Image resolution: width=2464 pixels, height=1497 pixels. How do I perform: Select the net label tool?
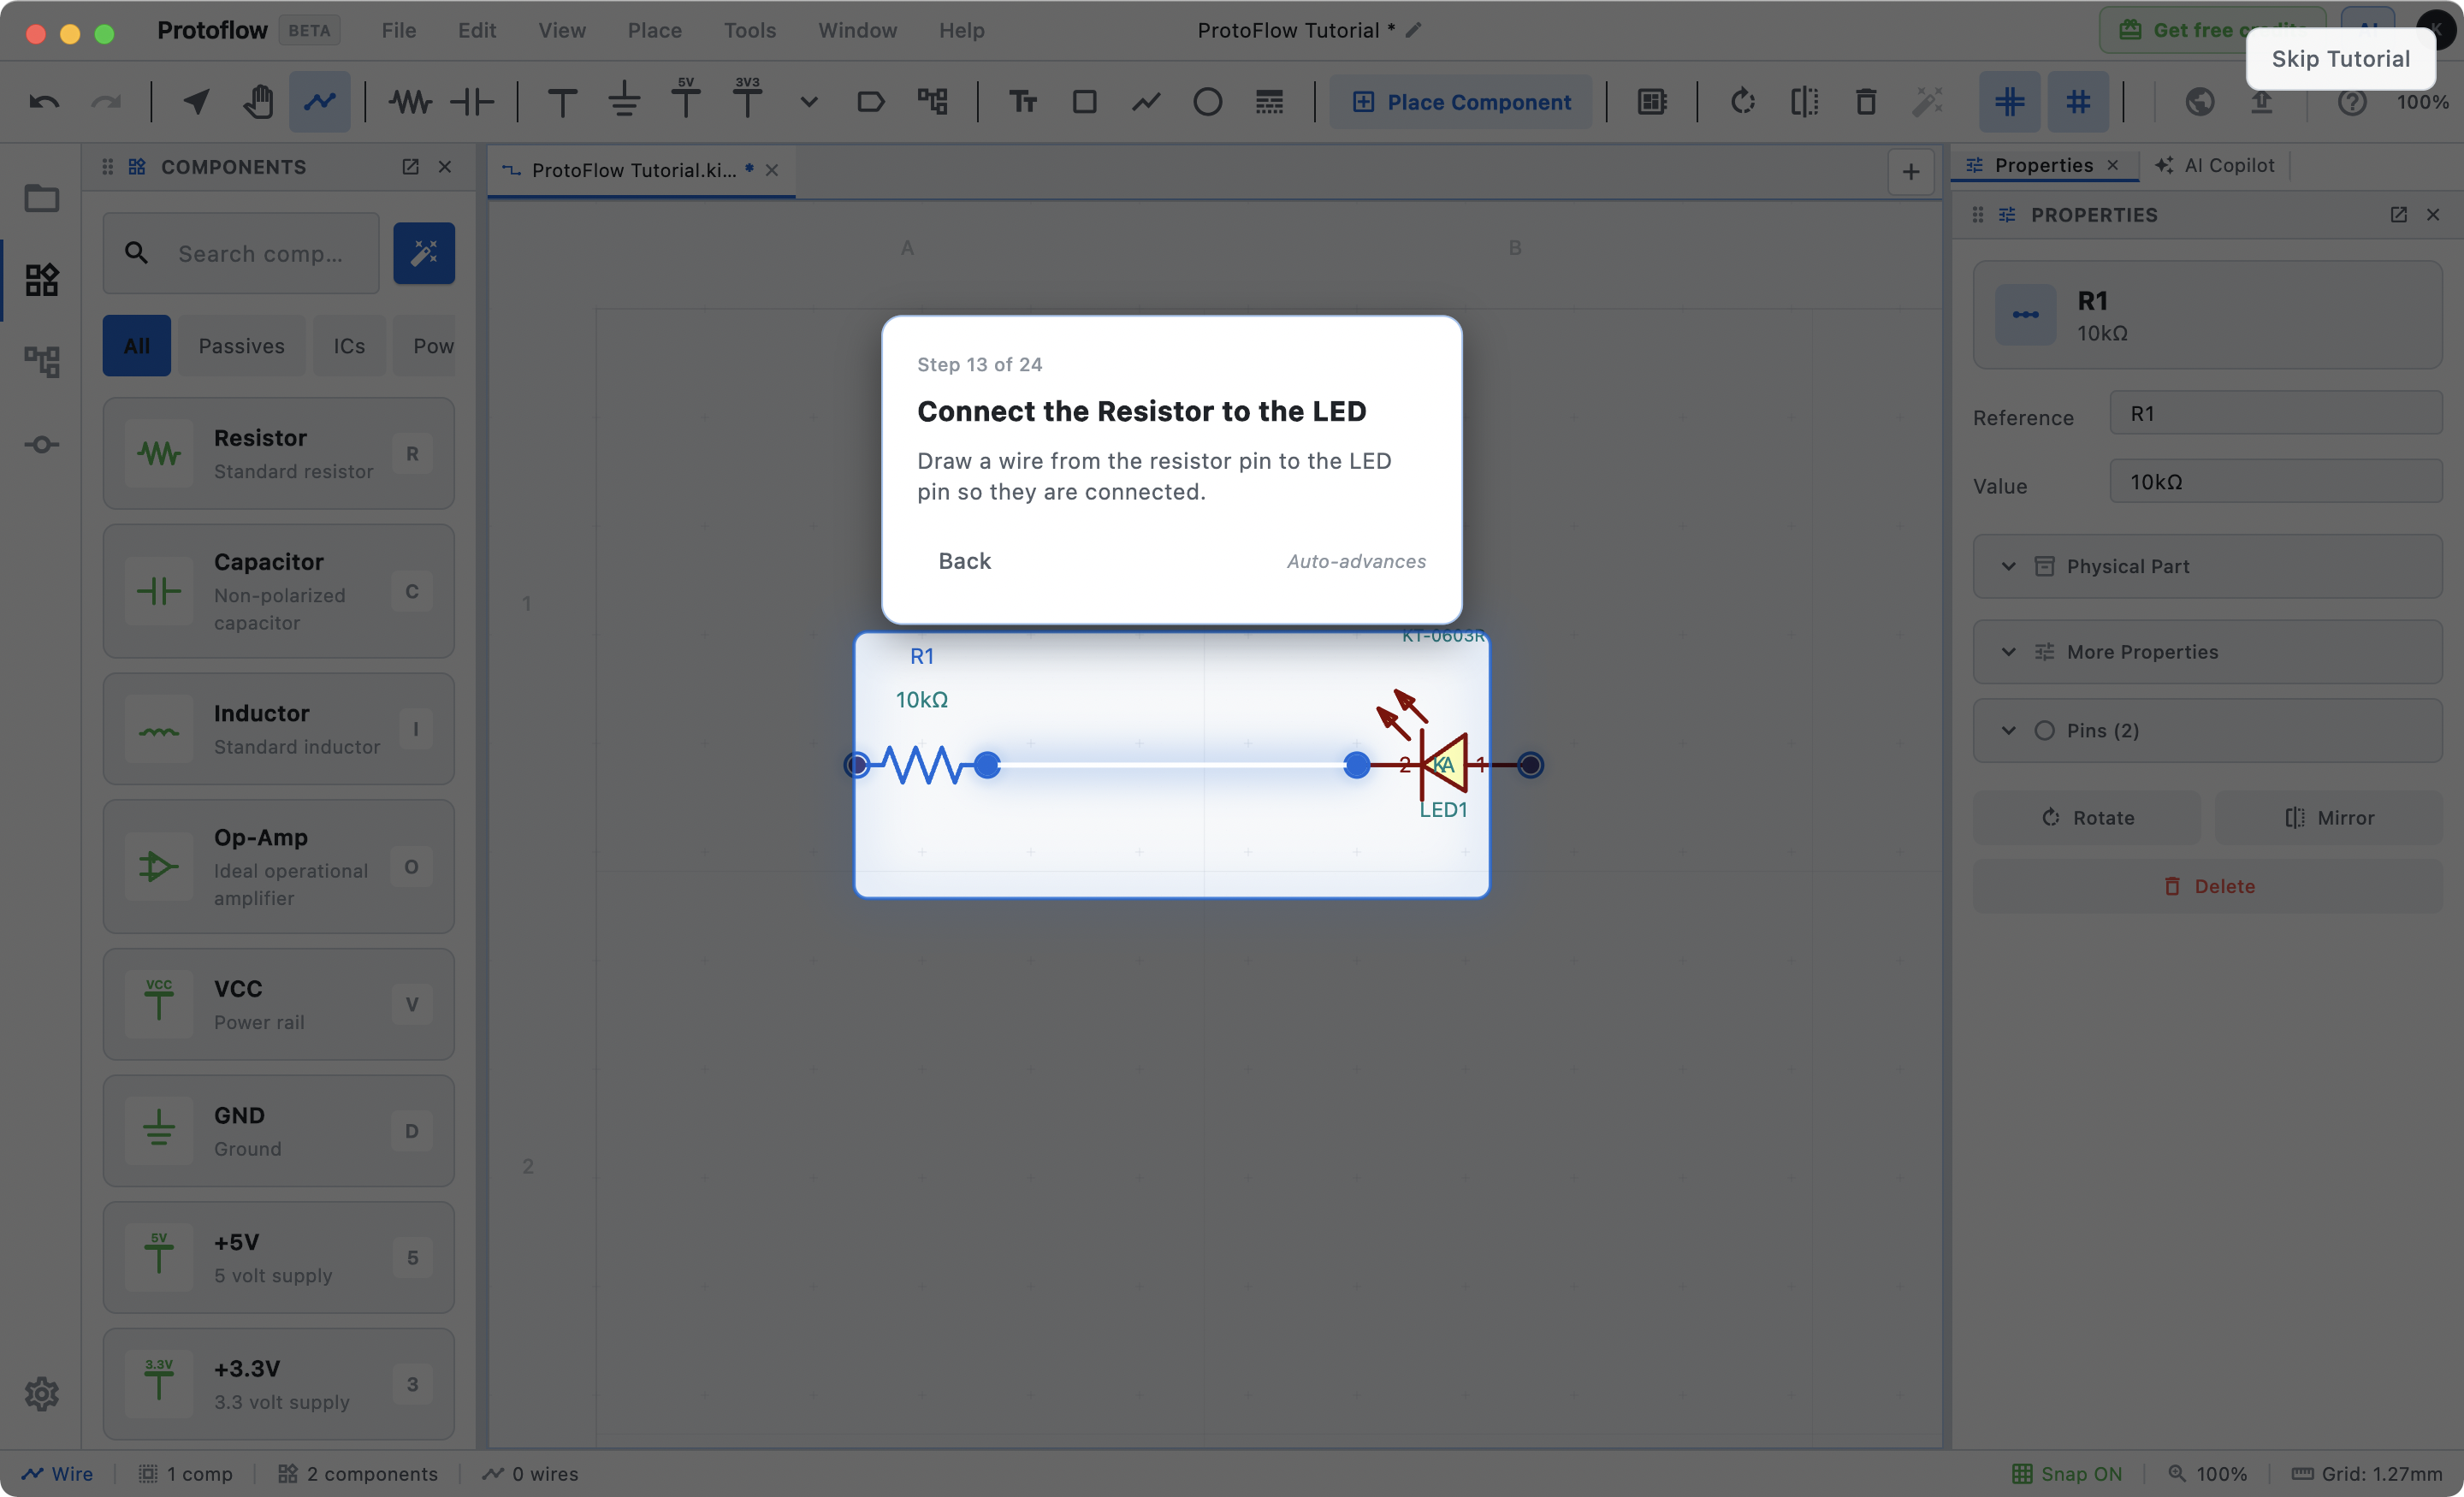(x=871, y=102)
